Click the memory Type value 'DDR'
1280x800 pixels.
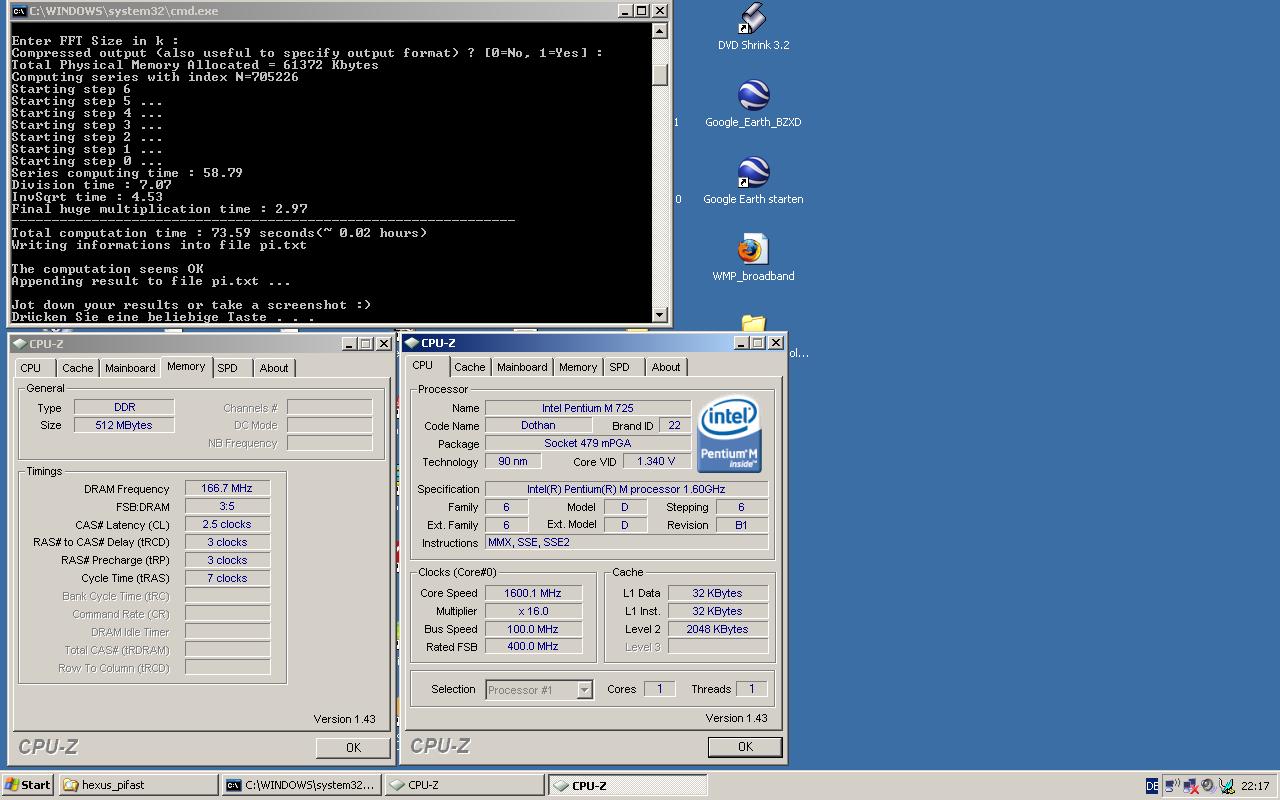click(124, 407)
